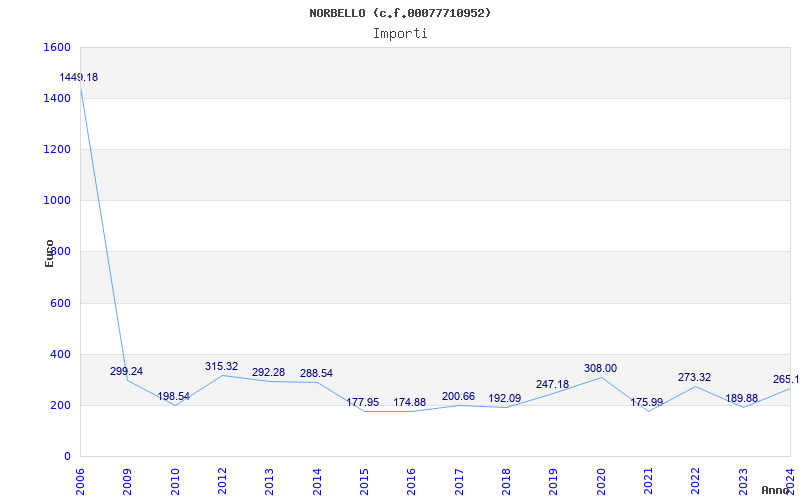
Task: Click the 2023 year axis label
Action: pos(743,482)
